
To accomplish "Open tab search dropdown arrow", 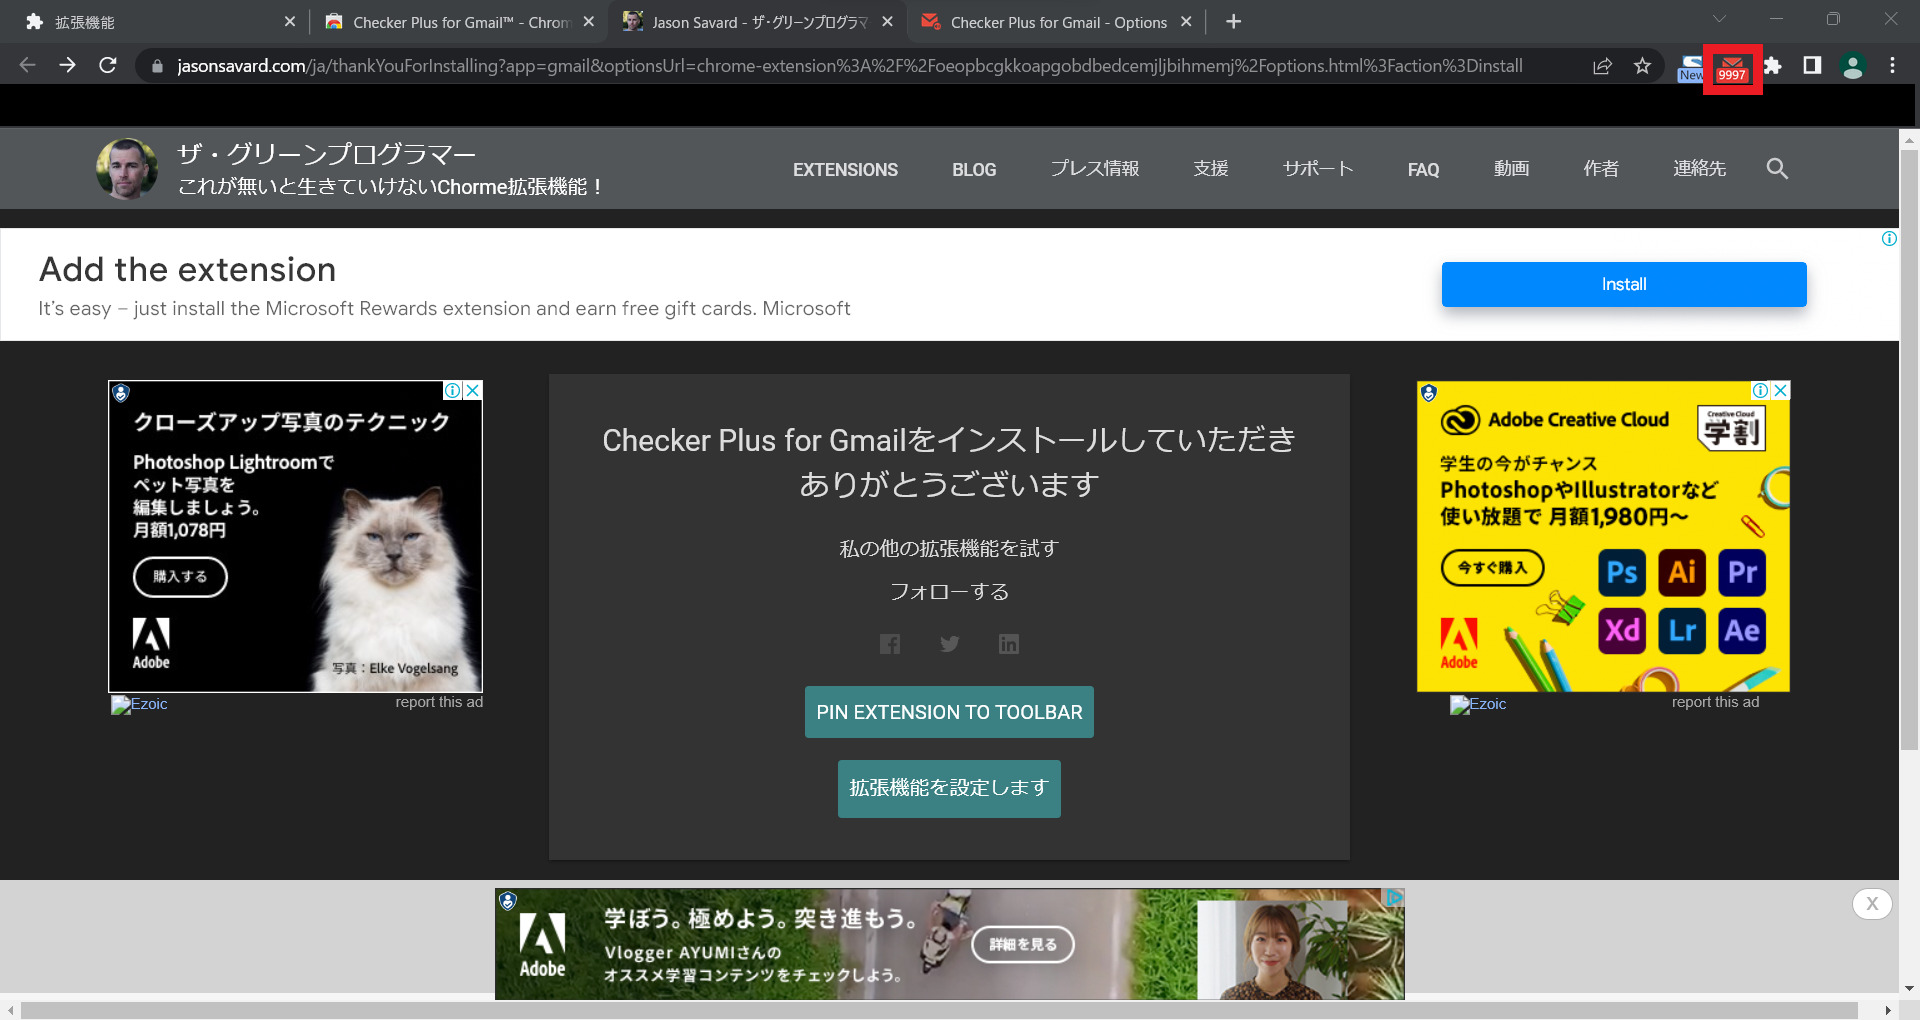I will 1719,20.
